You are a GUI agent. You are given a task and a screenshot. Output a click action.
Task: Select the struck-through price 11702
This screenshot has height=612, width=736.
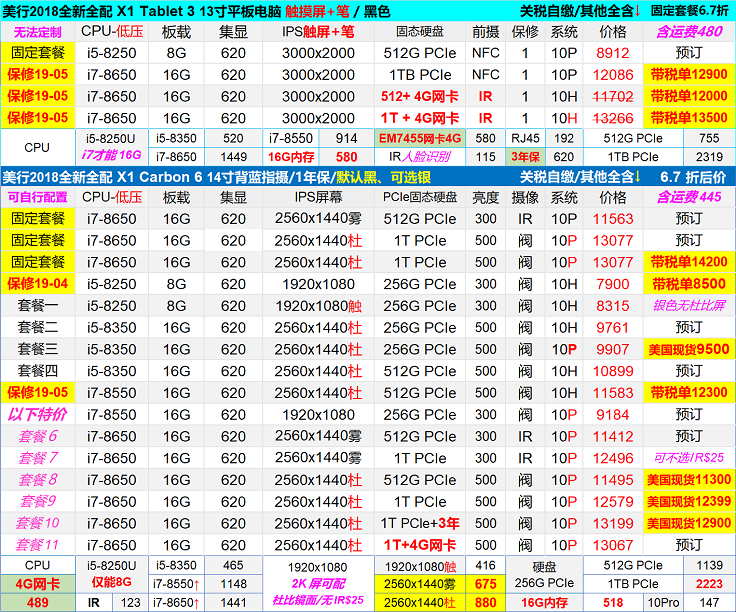[613, 97]
